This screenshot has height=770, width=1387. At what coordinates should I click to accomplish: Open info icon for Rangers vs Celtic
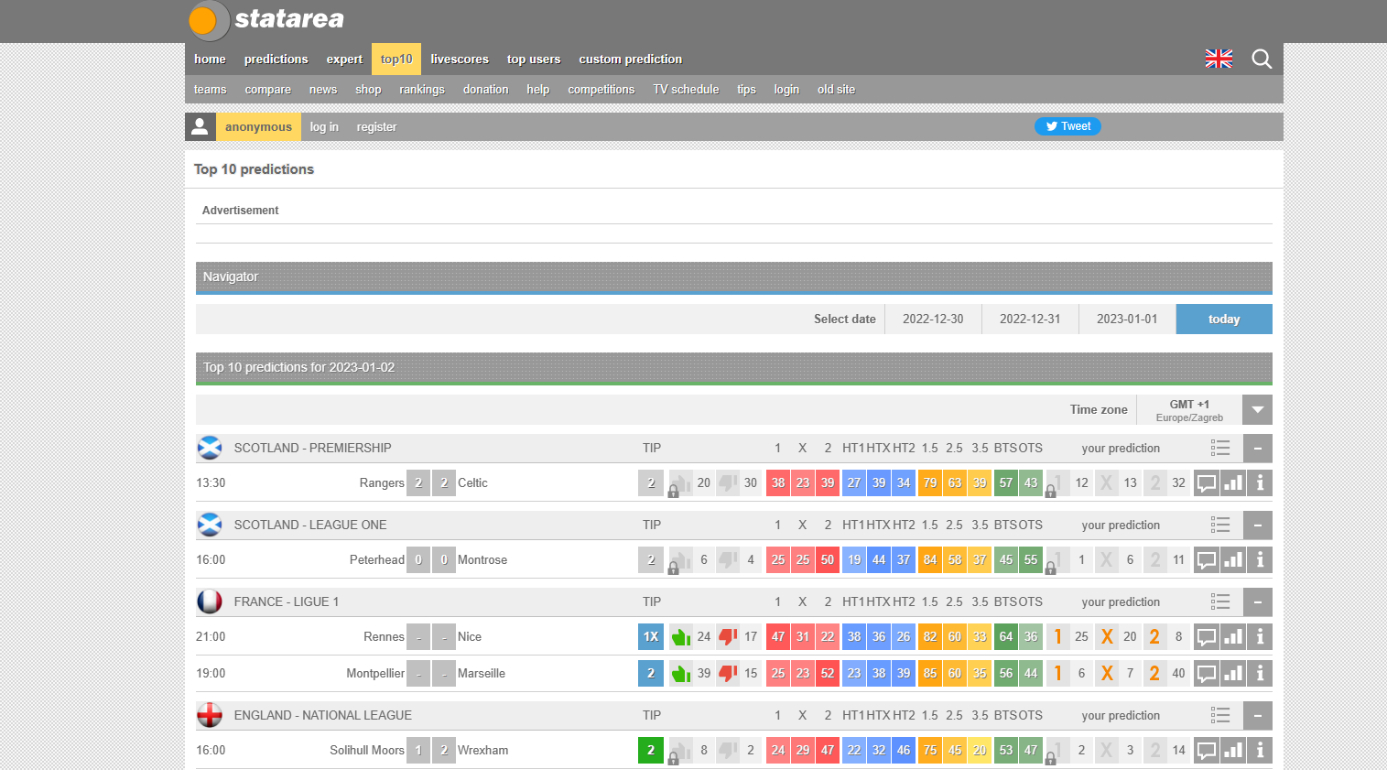coord(1260,483)
